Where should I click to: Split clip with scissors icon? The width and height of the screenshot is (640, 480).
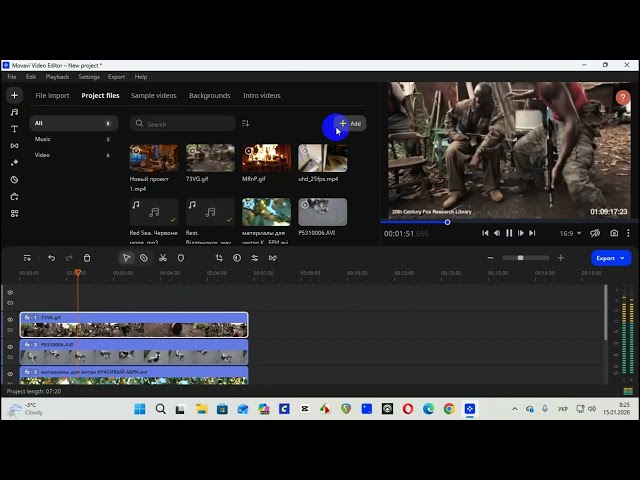(x=163, y=258)
